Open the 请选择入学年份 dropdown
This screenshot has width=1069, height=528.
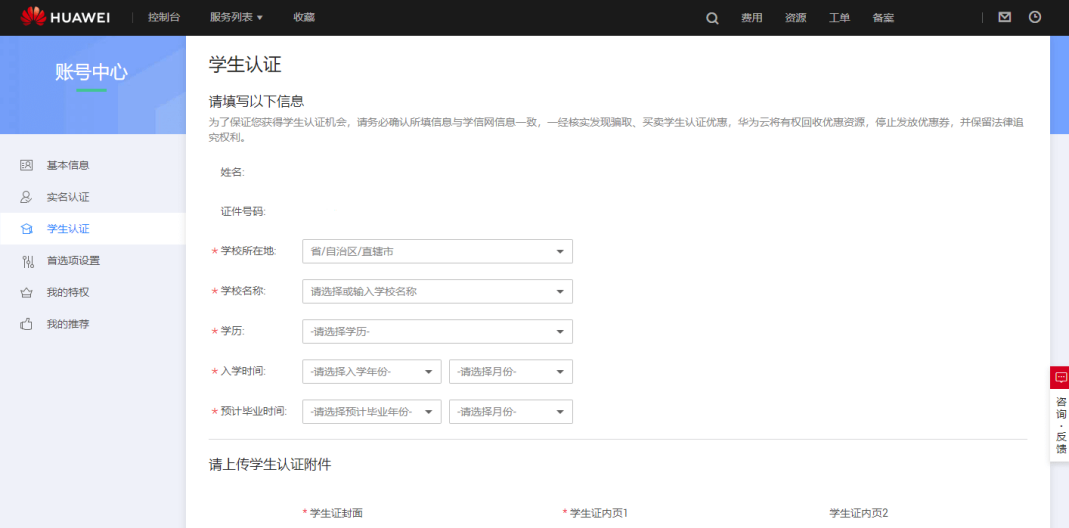click(372, 372)
